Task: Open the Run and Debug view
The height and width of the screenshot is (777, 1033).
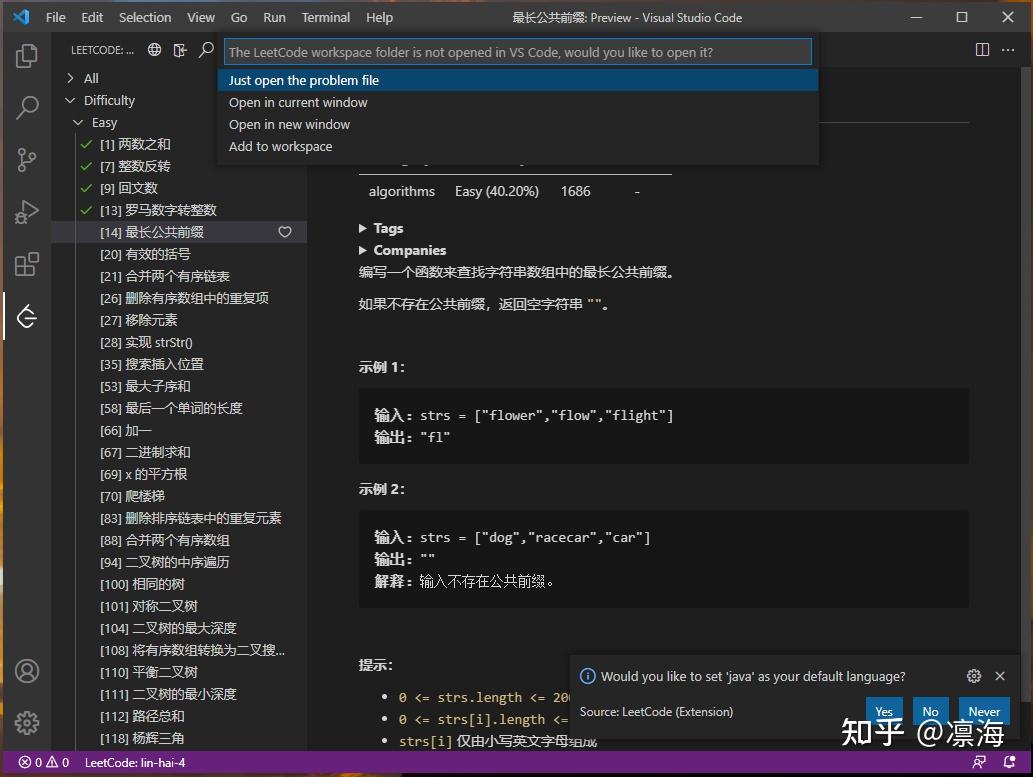Action: tap(27, 211)
